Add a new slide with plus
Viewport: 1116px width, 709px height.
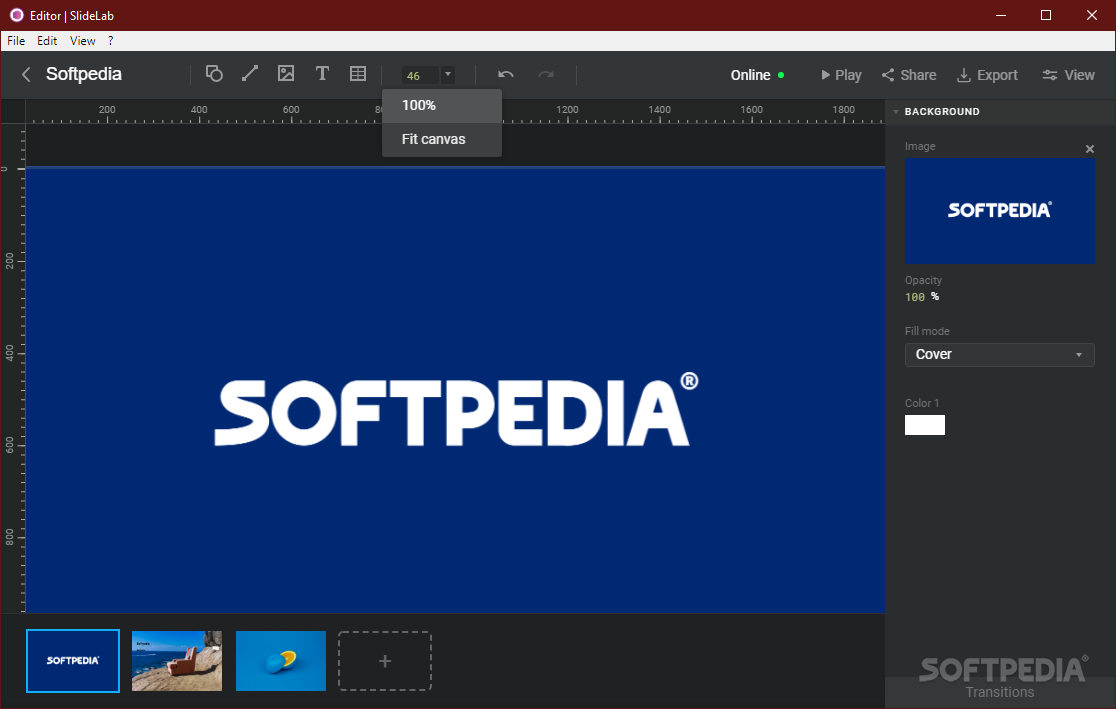[384, 661]
